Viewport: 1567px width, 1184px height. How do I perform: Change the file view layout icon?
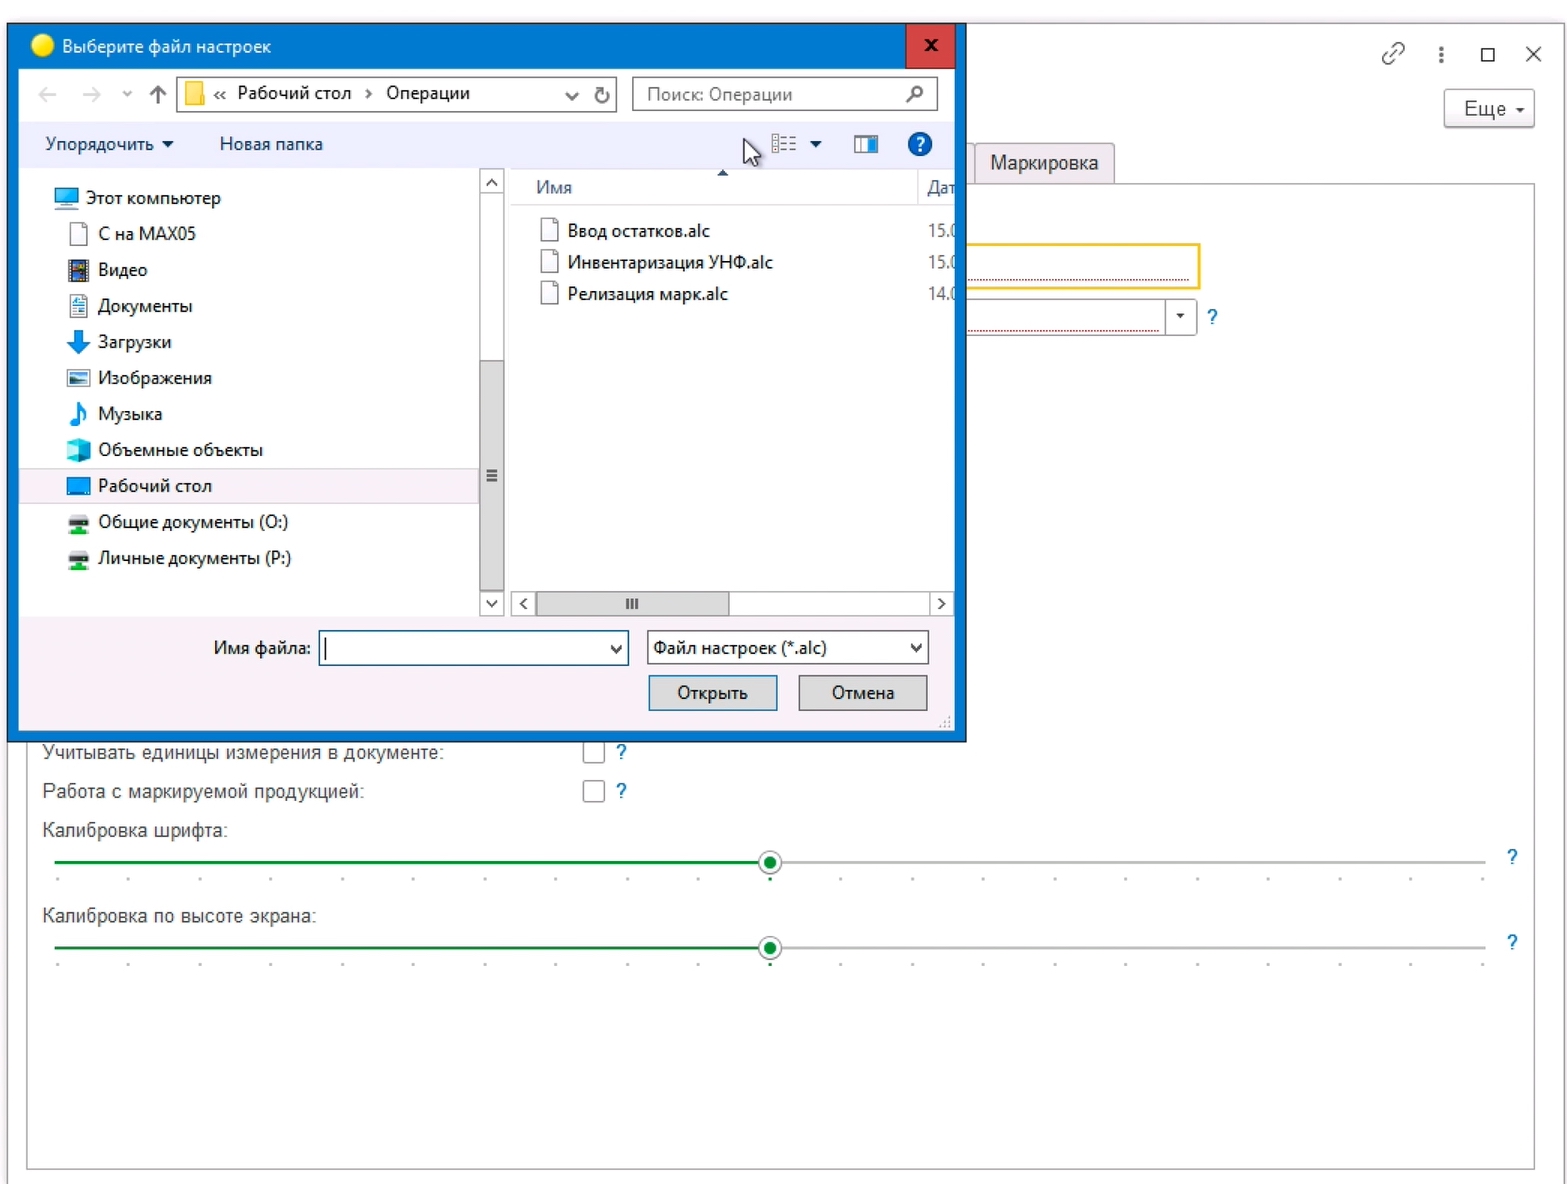pos(784,144)
